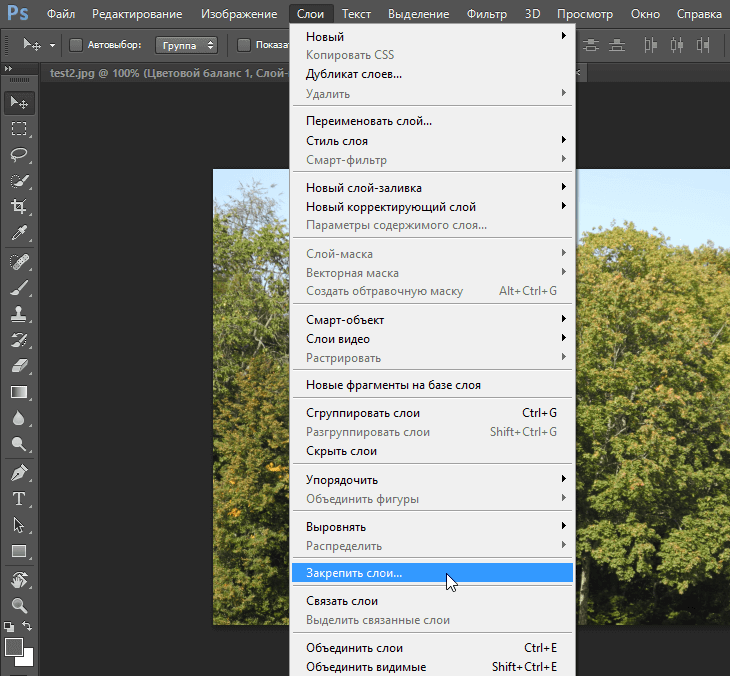
Task: Pick the Lasso tool
Action: pyautogui.click(x=19, y=155)
